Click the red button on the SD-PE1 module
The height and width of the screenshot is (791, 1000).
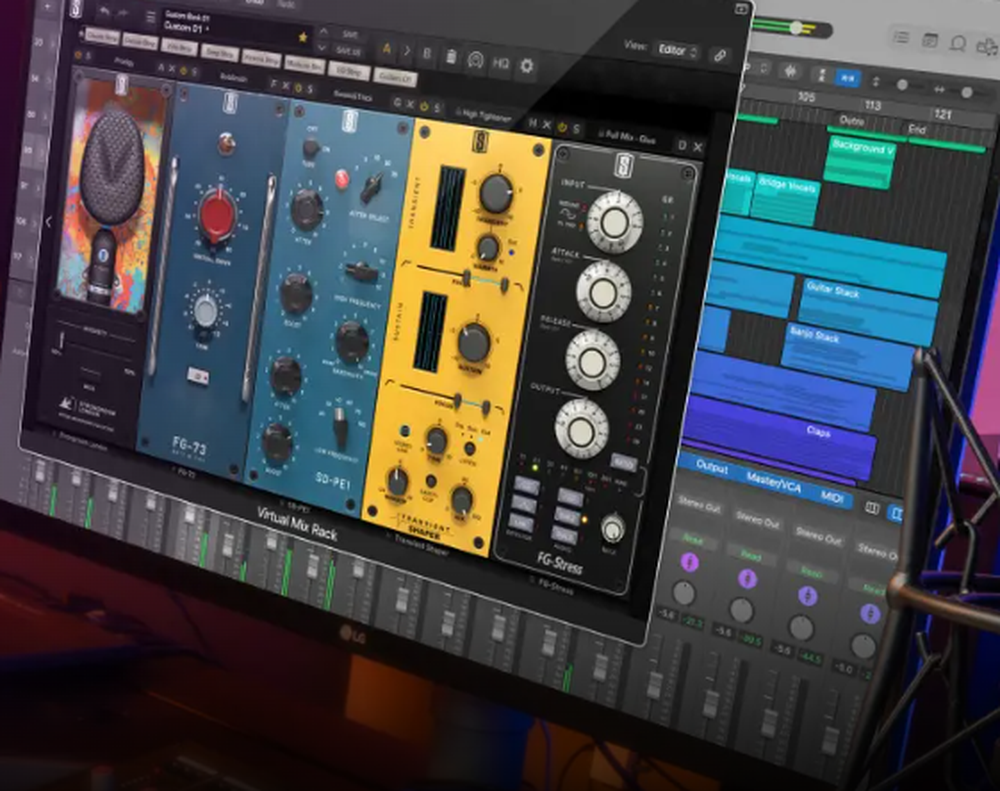[342, 179]
